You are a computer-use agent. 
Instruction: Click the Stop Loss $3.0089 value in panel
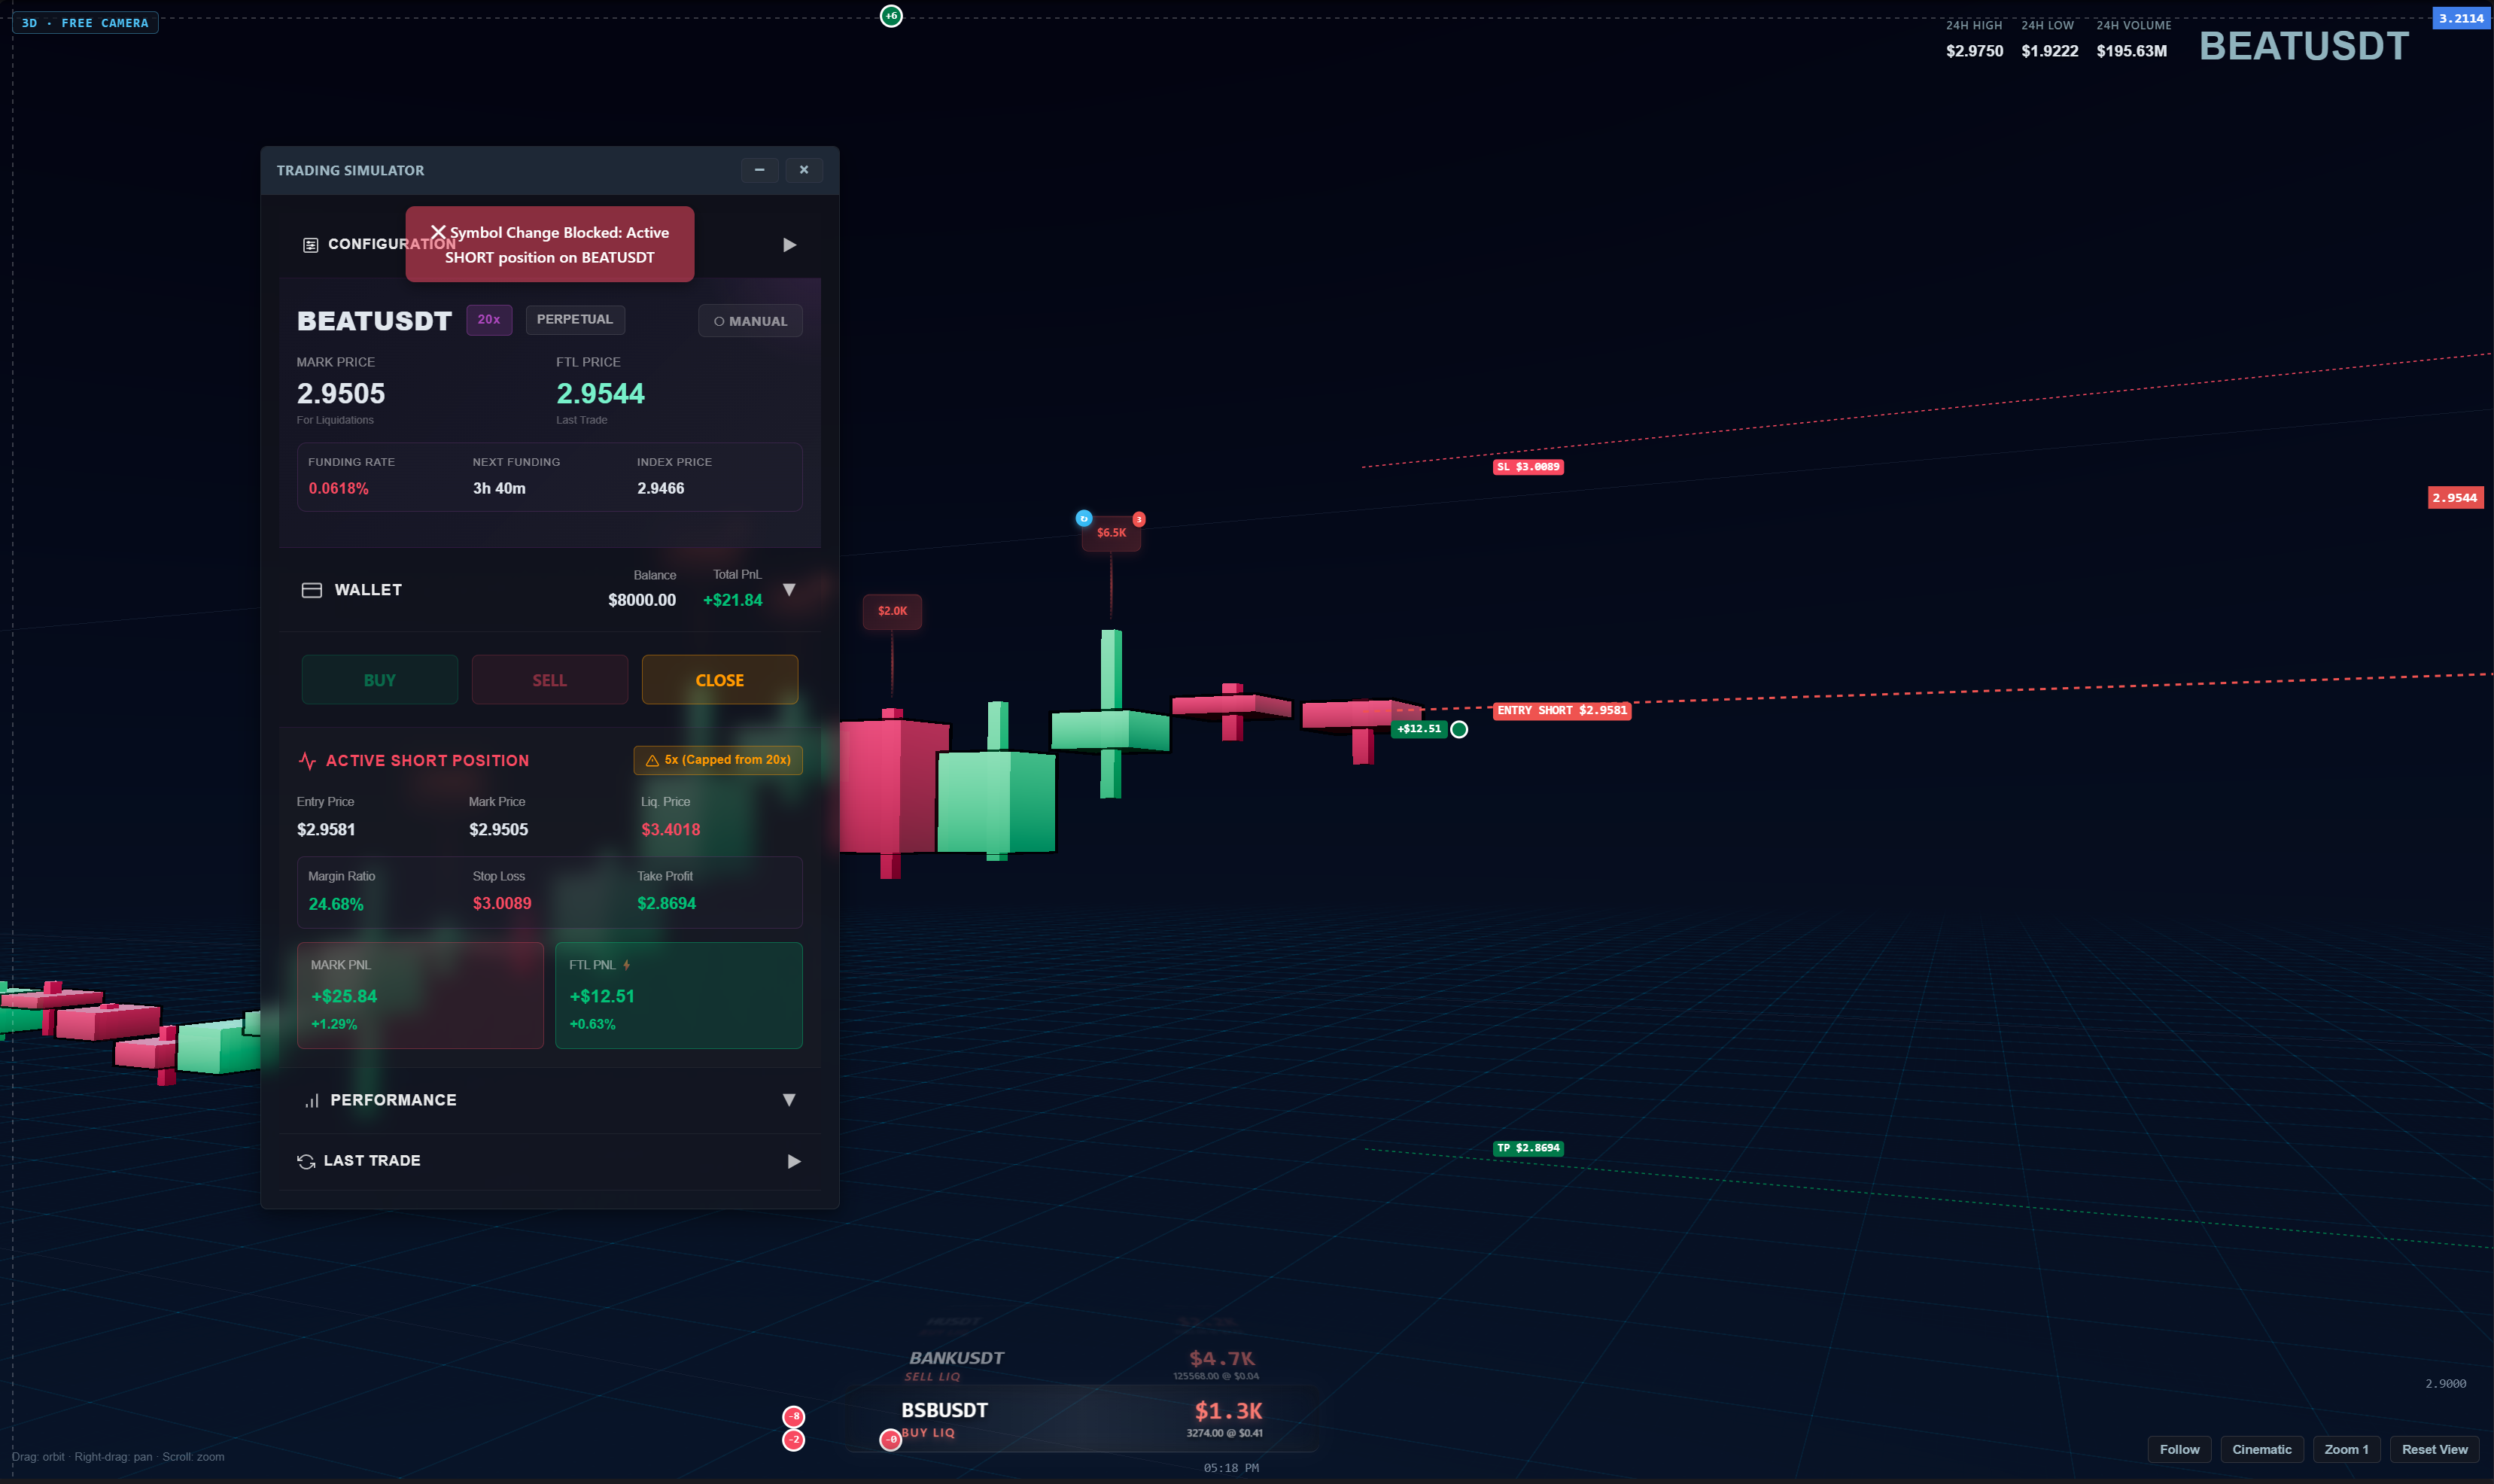(x=502, y=904)
